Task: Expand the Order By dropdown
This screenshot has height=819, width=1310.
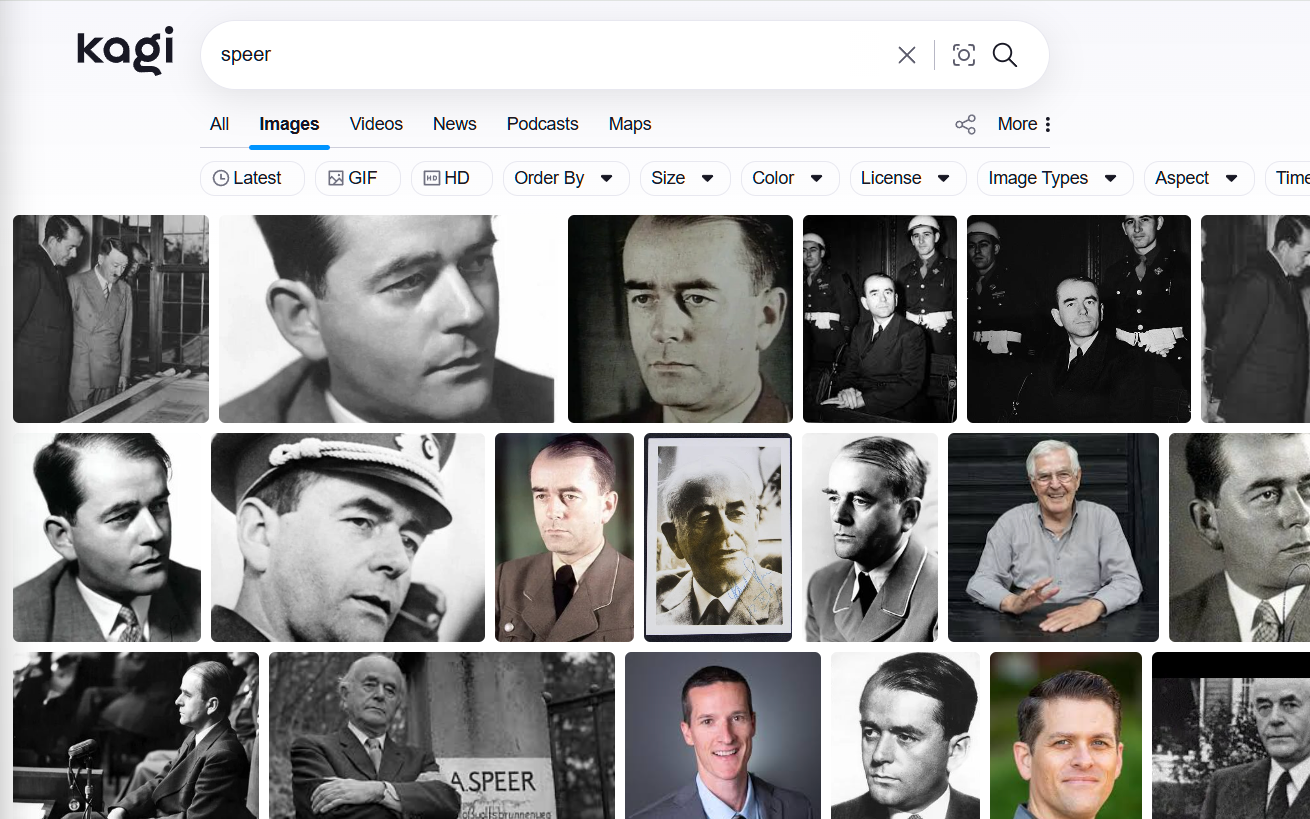Action: pyautogui.click(x=564, y=178)
